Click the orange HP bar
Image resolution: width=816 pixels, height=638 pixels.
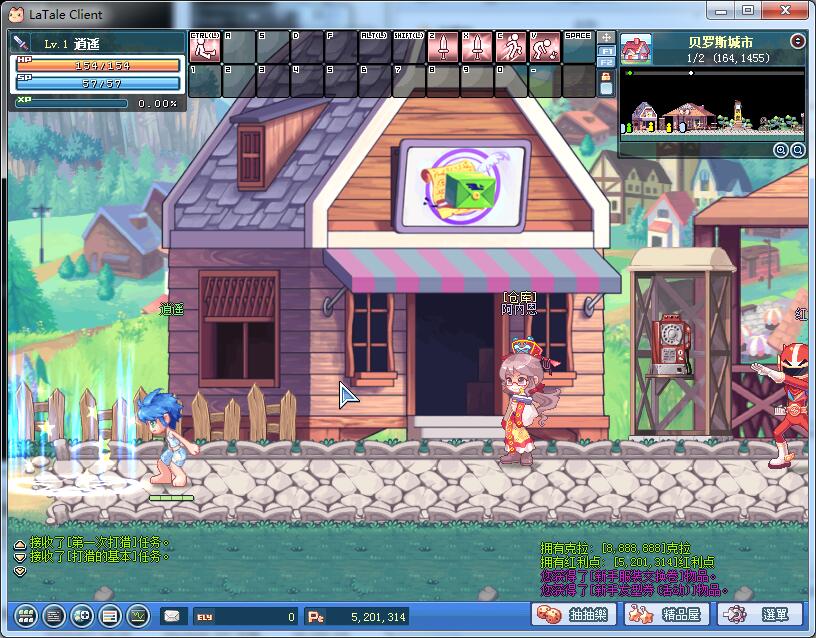click(x=98, y=66)
